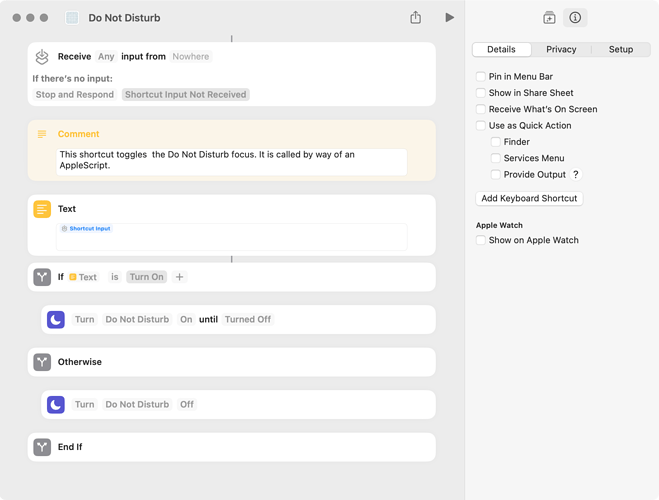The image size is (659, 500).
Task: Open the share shortcut icon
Action: [x=415, y=17]
